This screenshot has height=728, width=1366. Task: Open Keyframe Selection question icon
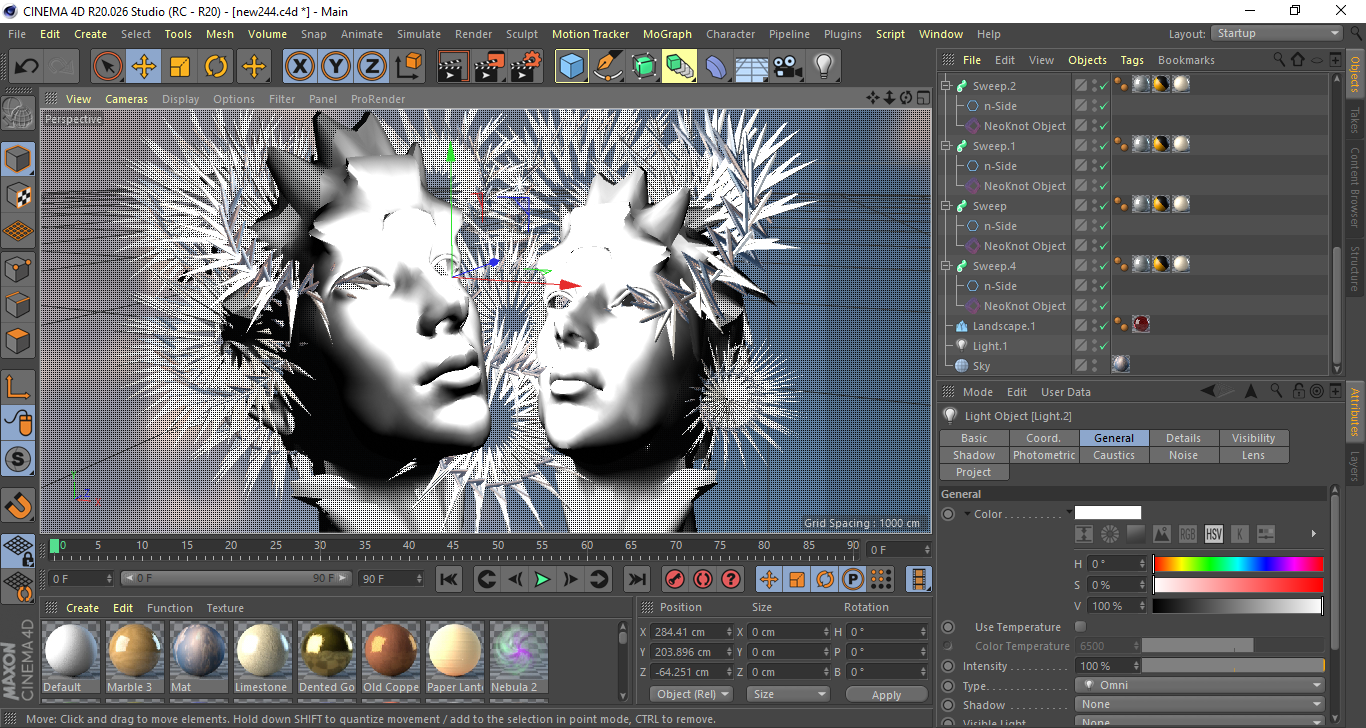[x=731, y=579]
